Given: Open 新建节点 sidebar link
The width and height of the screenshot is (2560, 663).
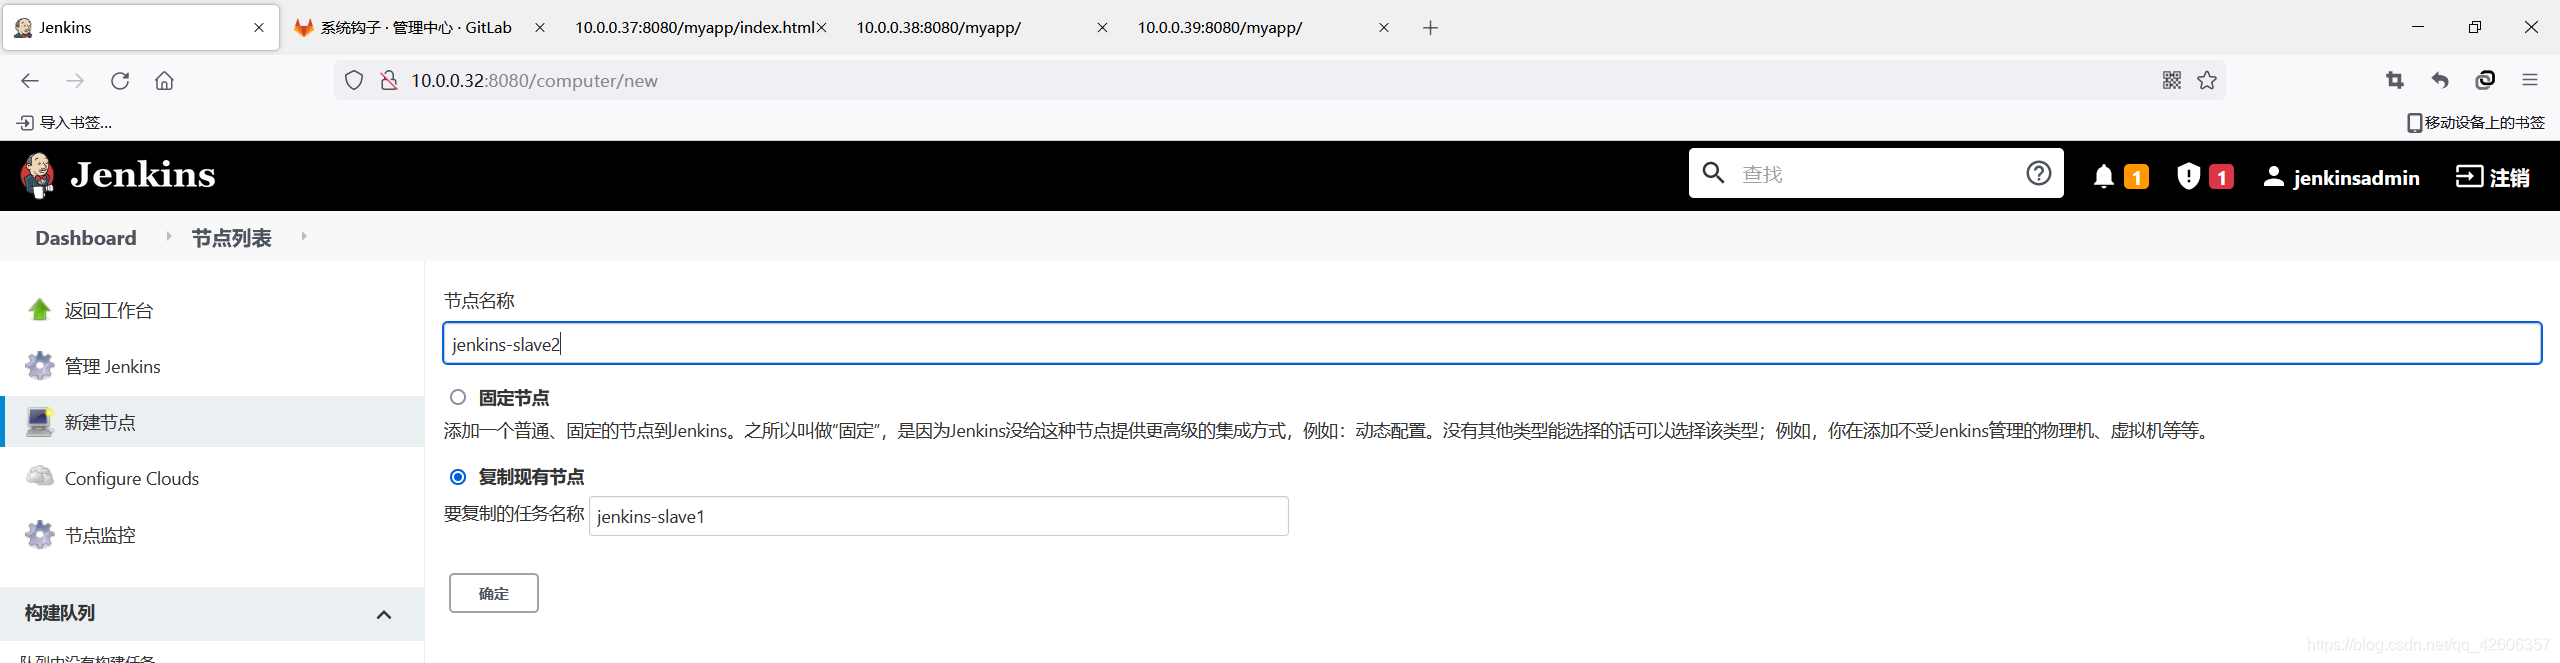Looking at the screenshot, I should 100,423.
